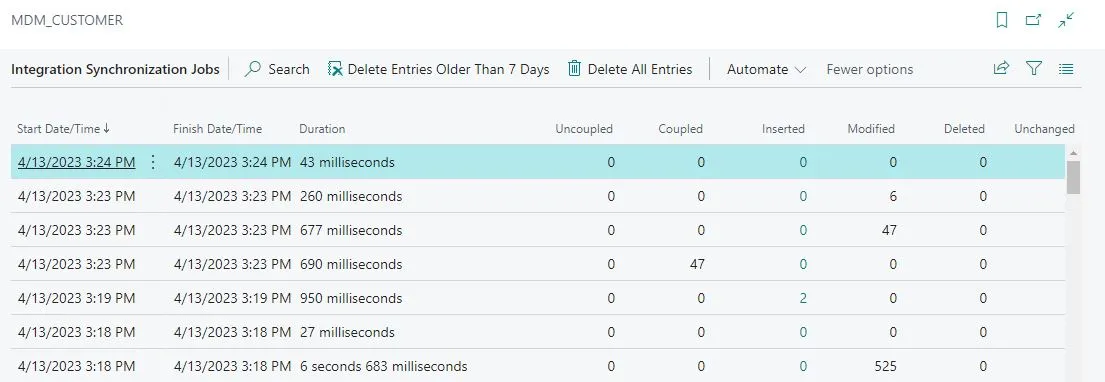Open the 4/13/2023 3:24 PM entry link

pos(76,162)
